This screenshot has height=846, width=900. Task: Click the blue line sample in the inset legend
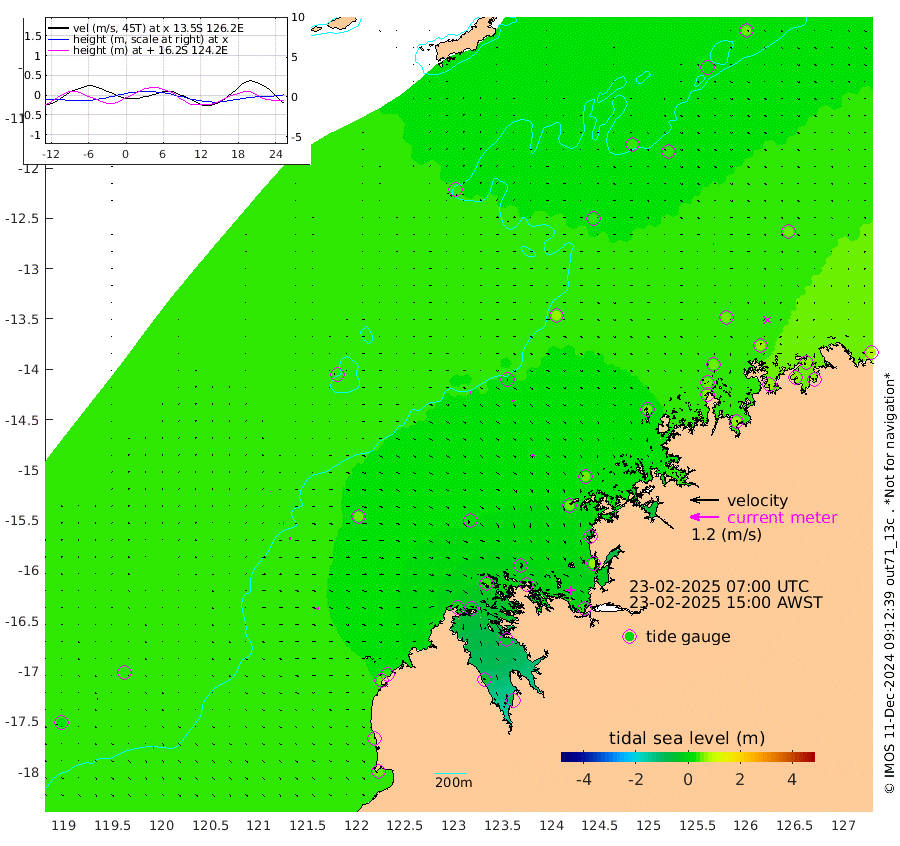coord(59,40)
